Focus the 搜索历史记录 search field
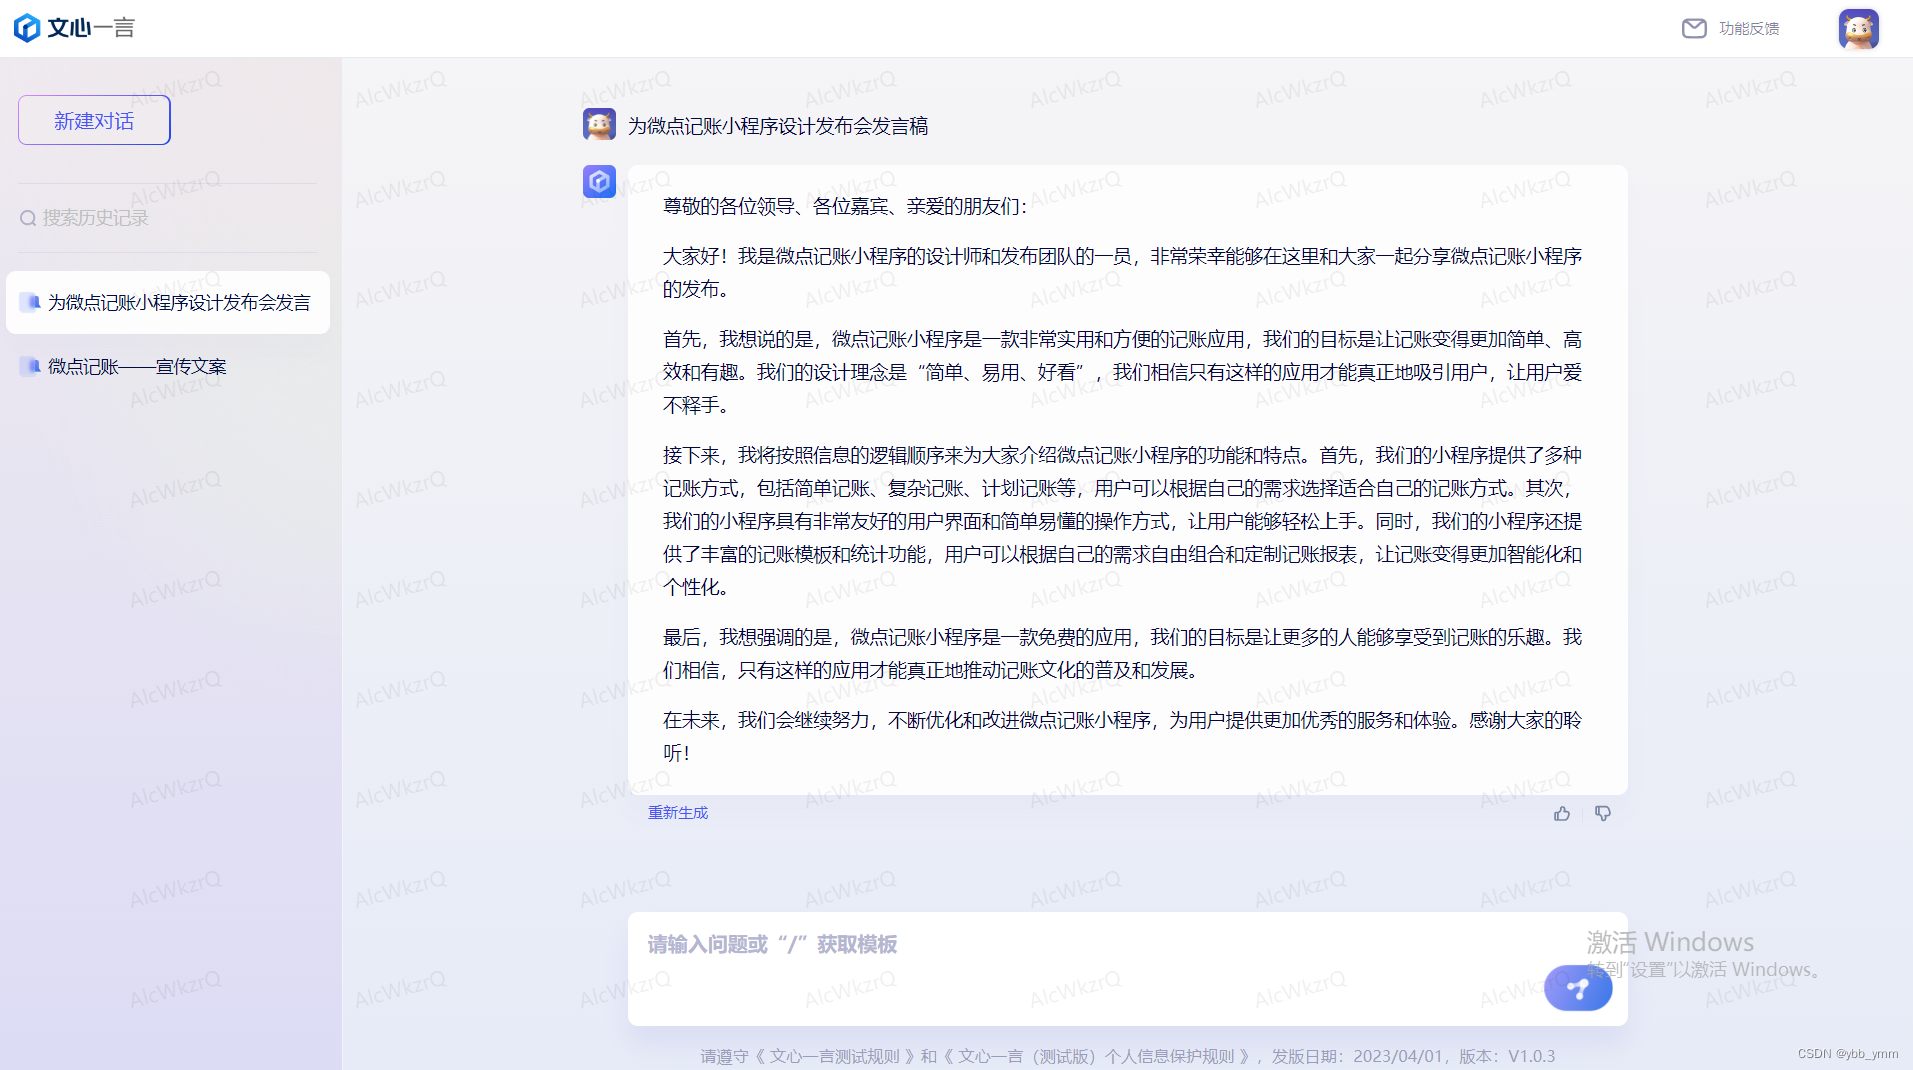This screenshot has height=1070, width=1913. [168, 218]
